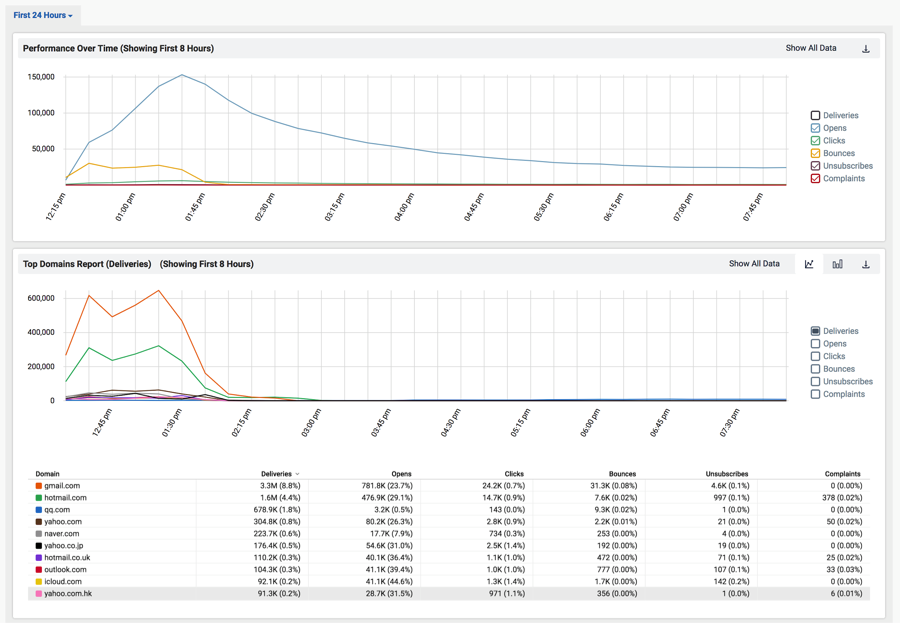Click the Complaints column header in table
This screenshot has width=900, height=623.
click(x=843, y=474)
